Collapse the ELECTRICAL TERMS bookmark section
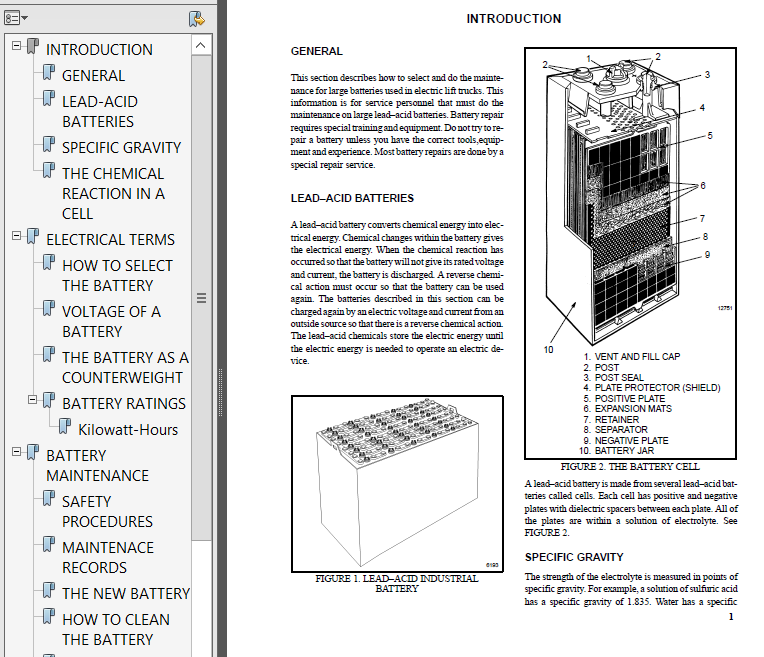This screenshot has width=764, height=657. pos(17,235)
